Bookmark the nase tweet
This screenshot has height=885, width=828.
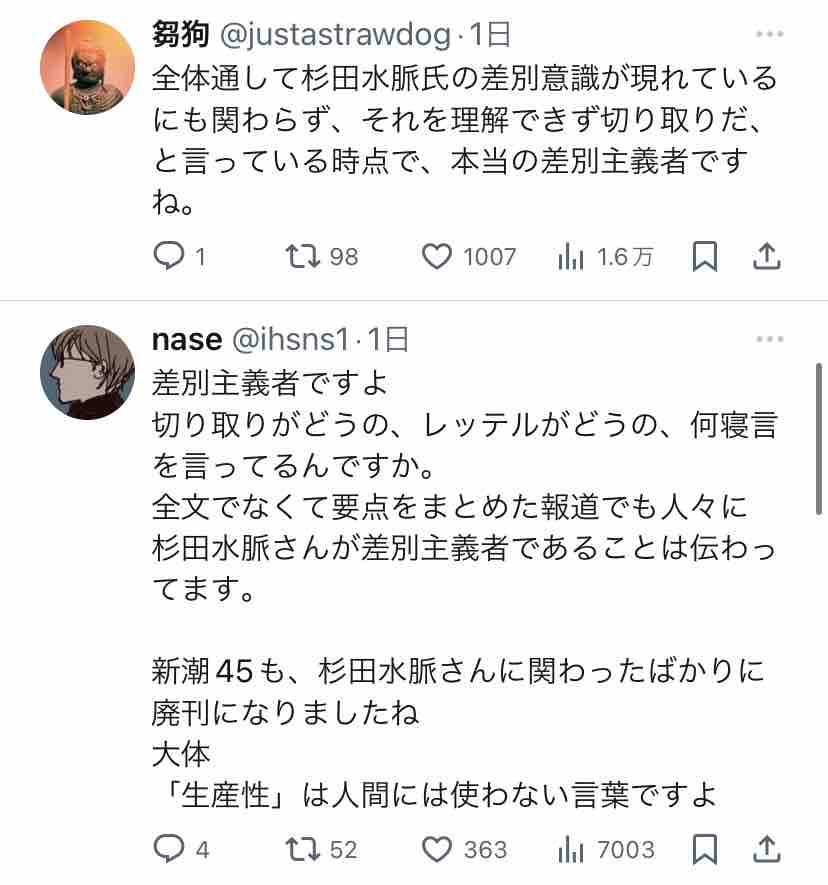tap(705, 849)
